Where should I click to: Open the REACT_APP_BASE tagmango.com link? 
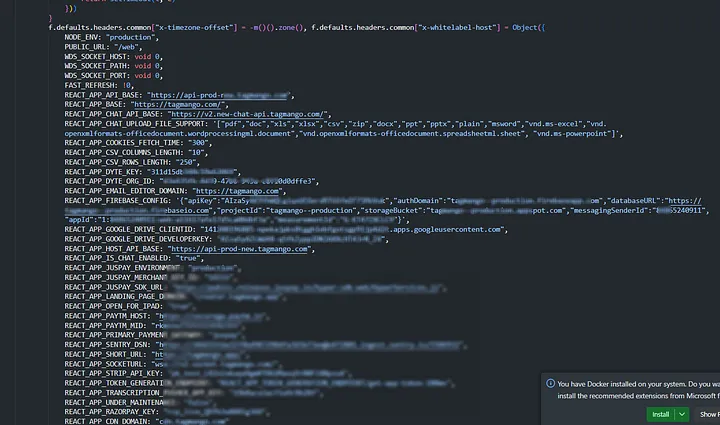tap(178, 105)
